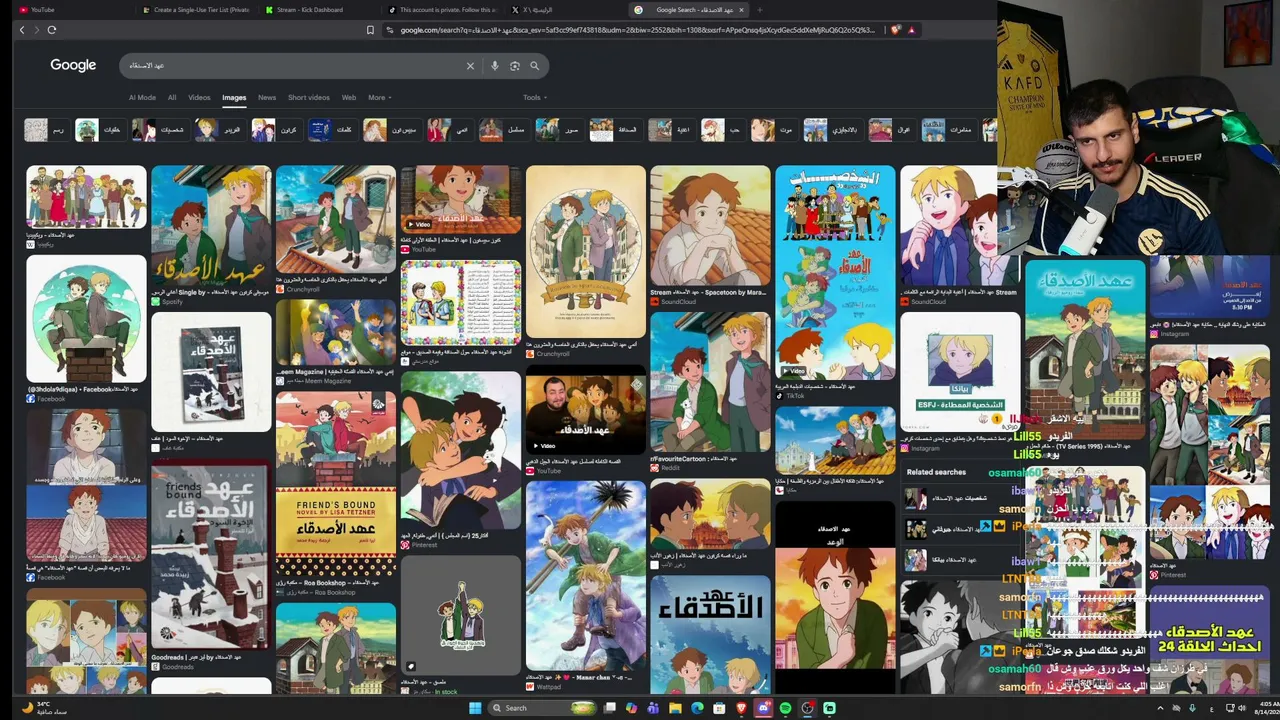1280x720 pixels.
Task: Open the friends bound Goodreads book cover result
Action: tap(211, 556)
